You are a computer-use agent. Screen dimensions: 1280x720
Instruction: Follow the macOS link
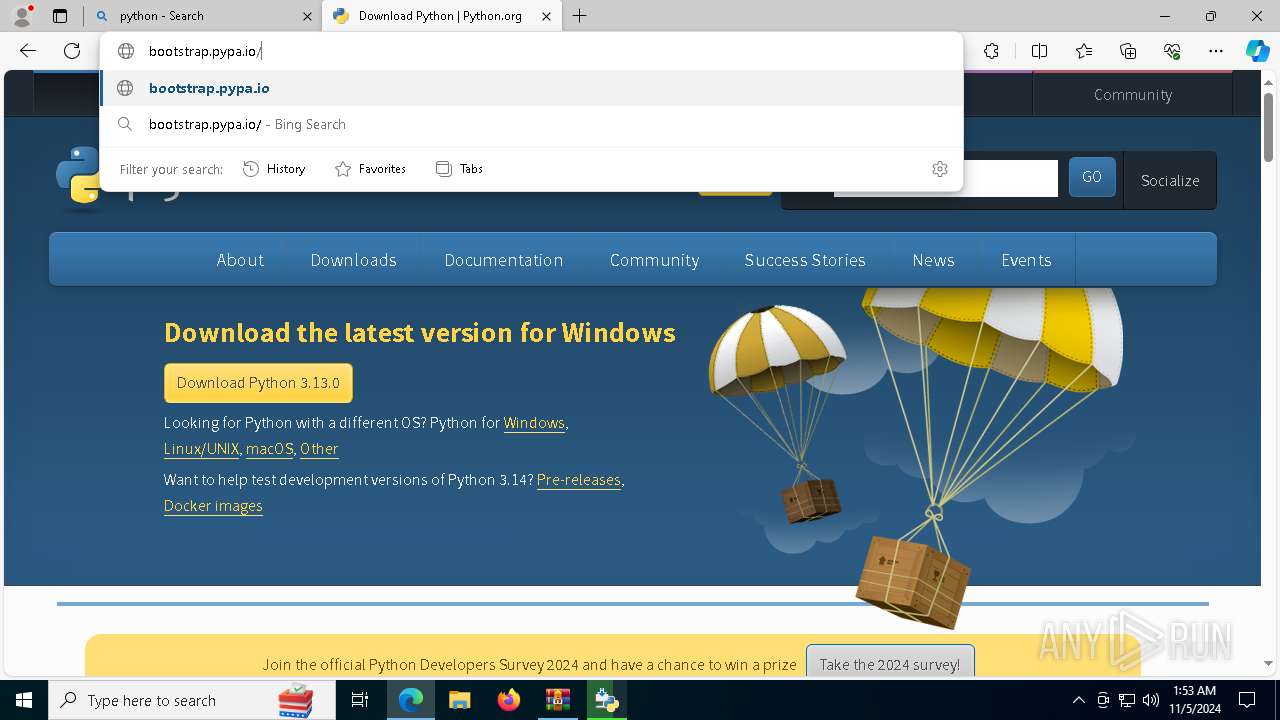(270, 449)
